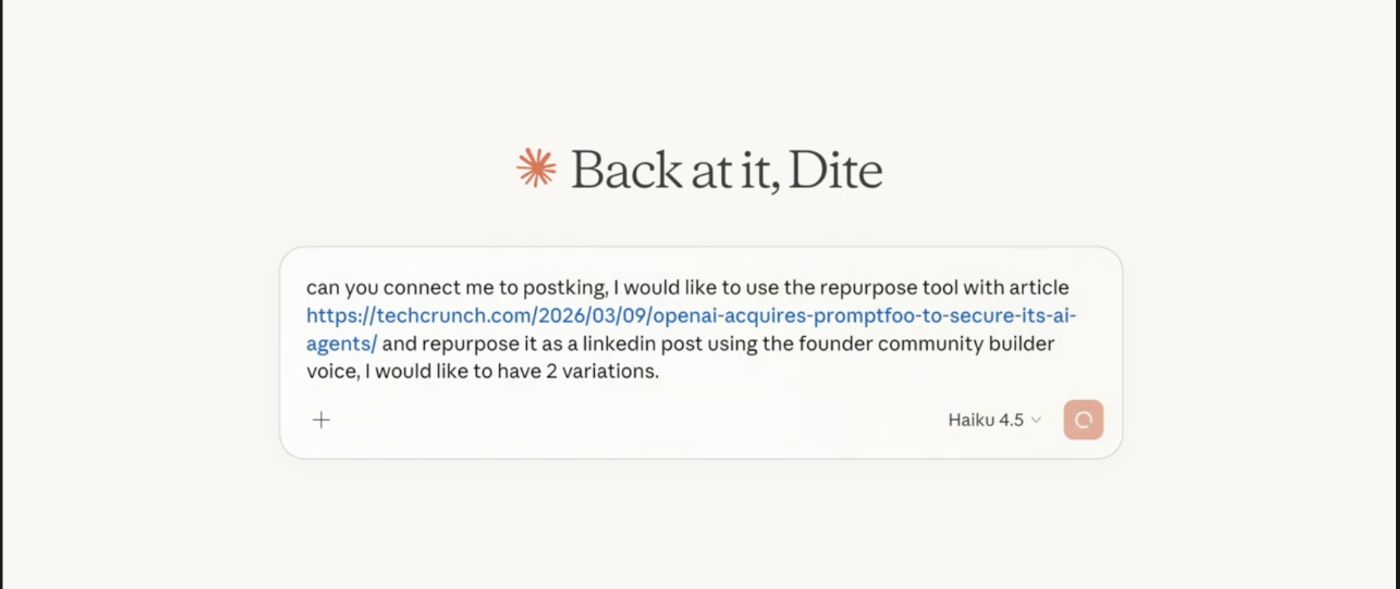Click the name "Dite" in the heading
1400x589 pixels.
click(835, 170)
